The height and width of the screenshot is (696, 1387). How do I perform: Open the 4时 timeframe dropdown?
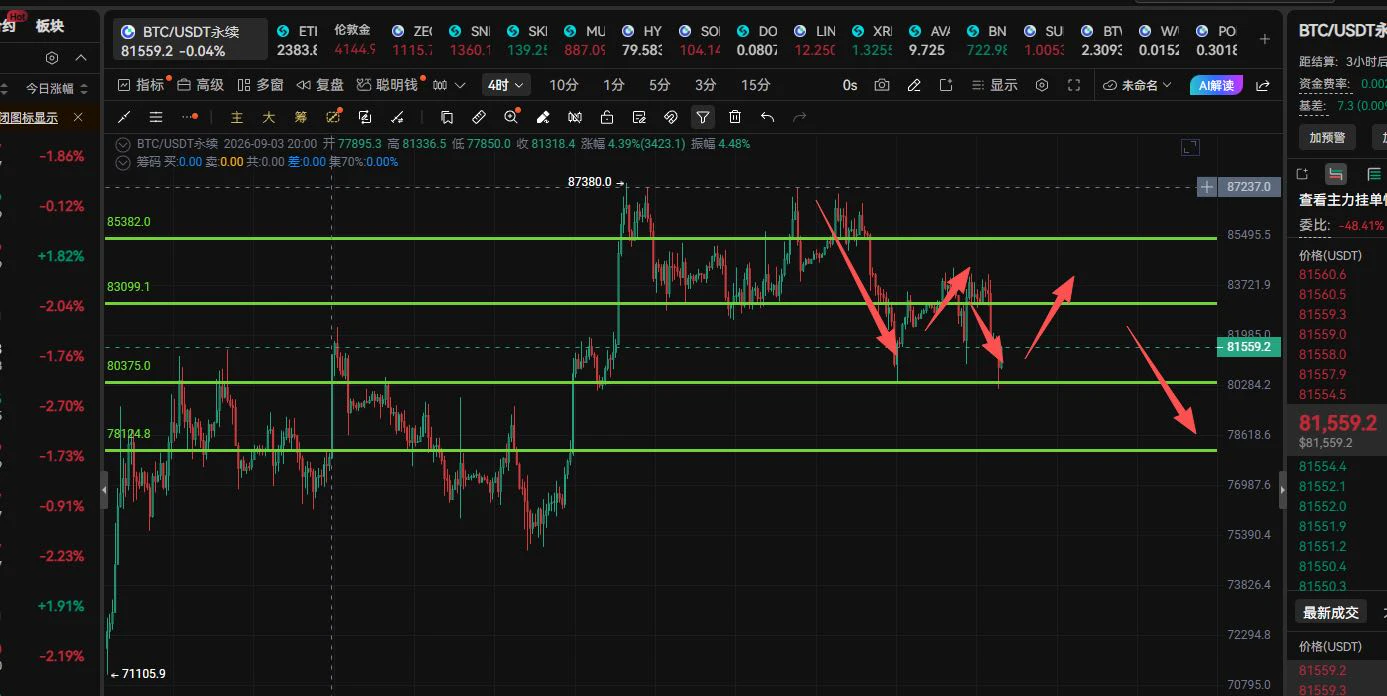coord(506,85)
